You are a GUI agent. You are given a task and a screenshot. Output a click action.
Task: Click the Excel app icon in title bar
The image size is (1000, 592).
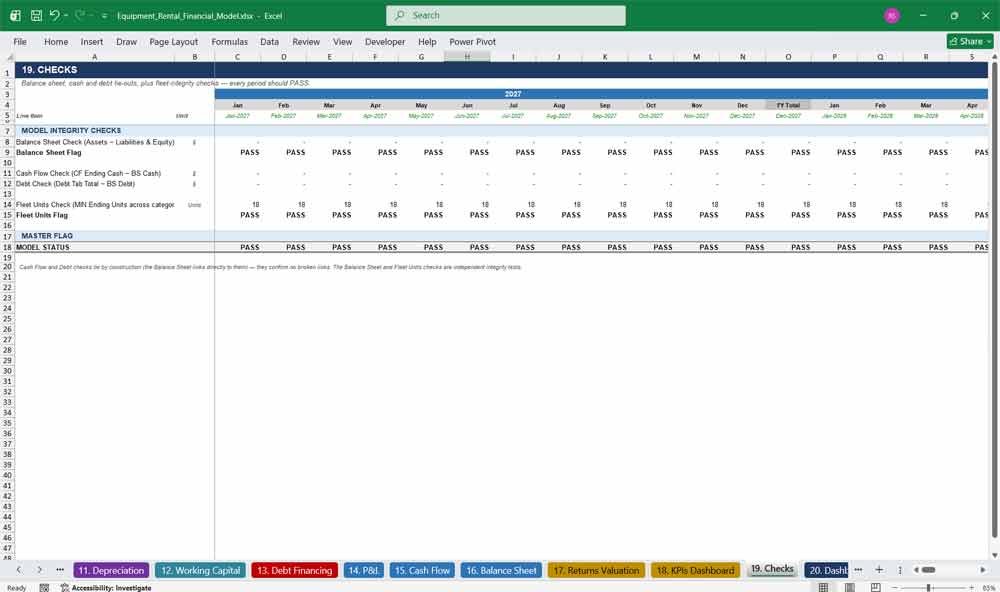(x=15, y=15)
